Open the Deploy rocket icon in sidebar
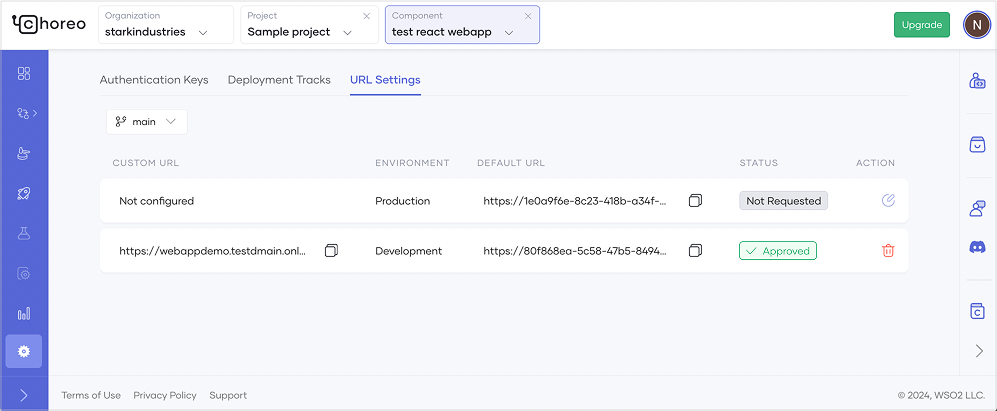 24,193
